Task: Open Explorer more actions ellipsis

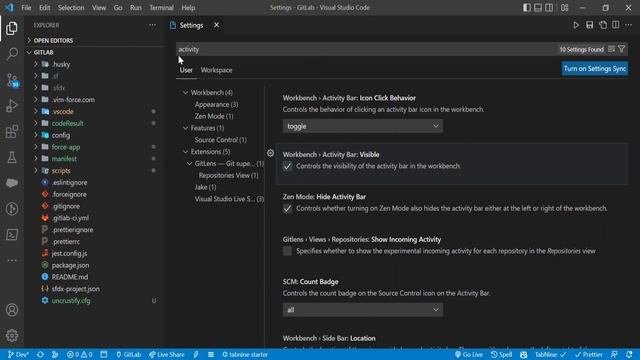Action: [x=152, y=25]
